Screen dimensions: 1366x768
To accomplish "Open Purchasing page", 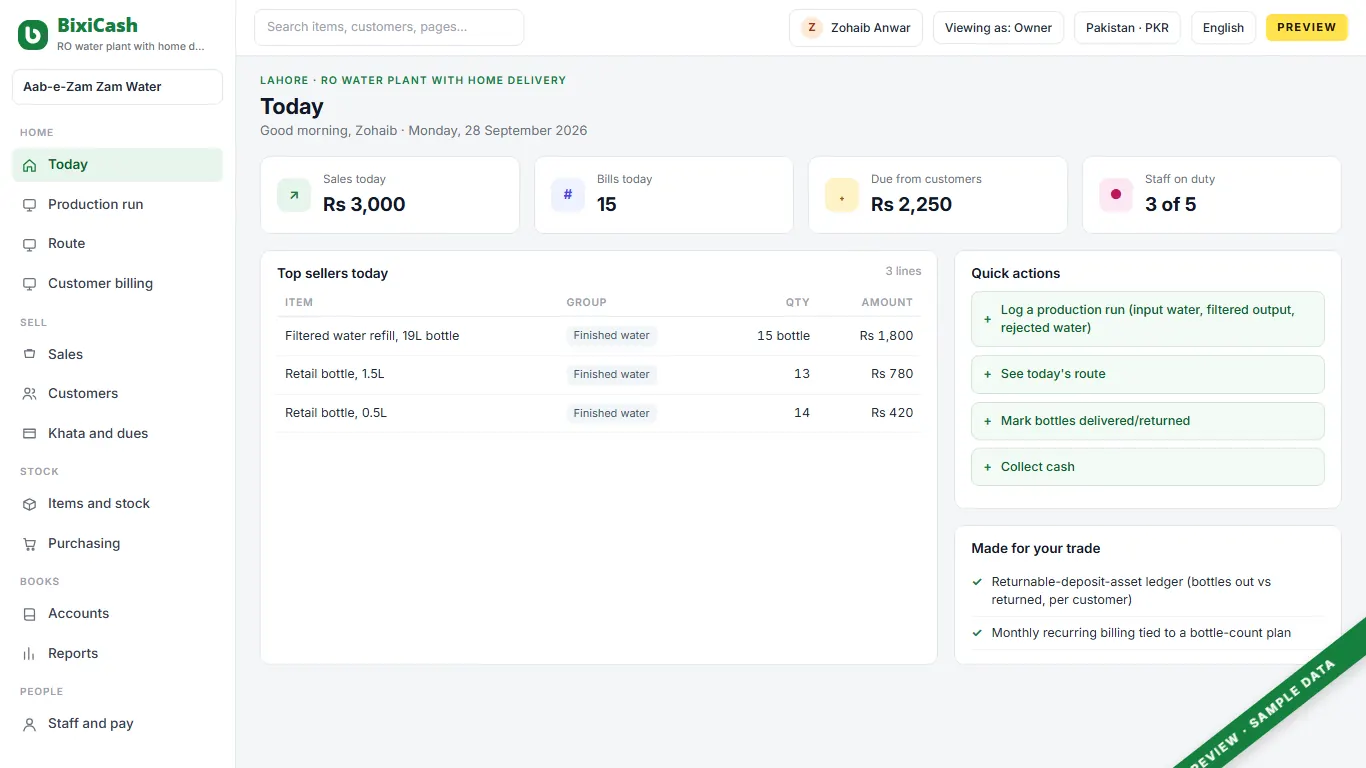I will tap(117, 544).
